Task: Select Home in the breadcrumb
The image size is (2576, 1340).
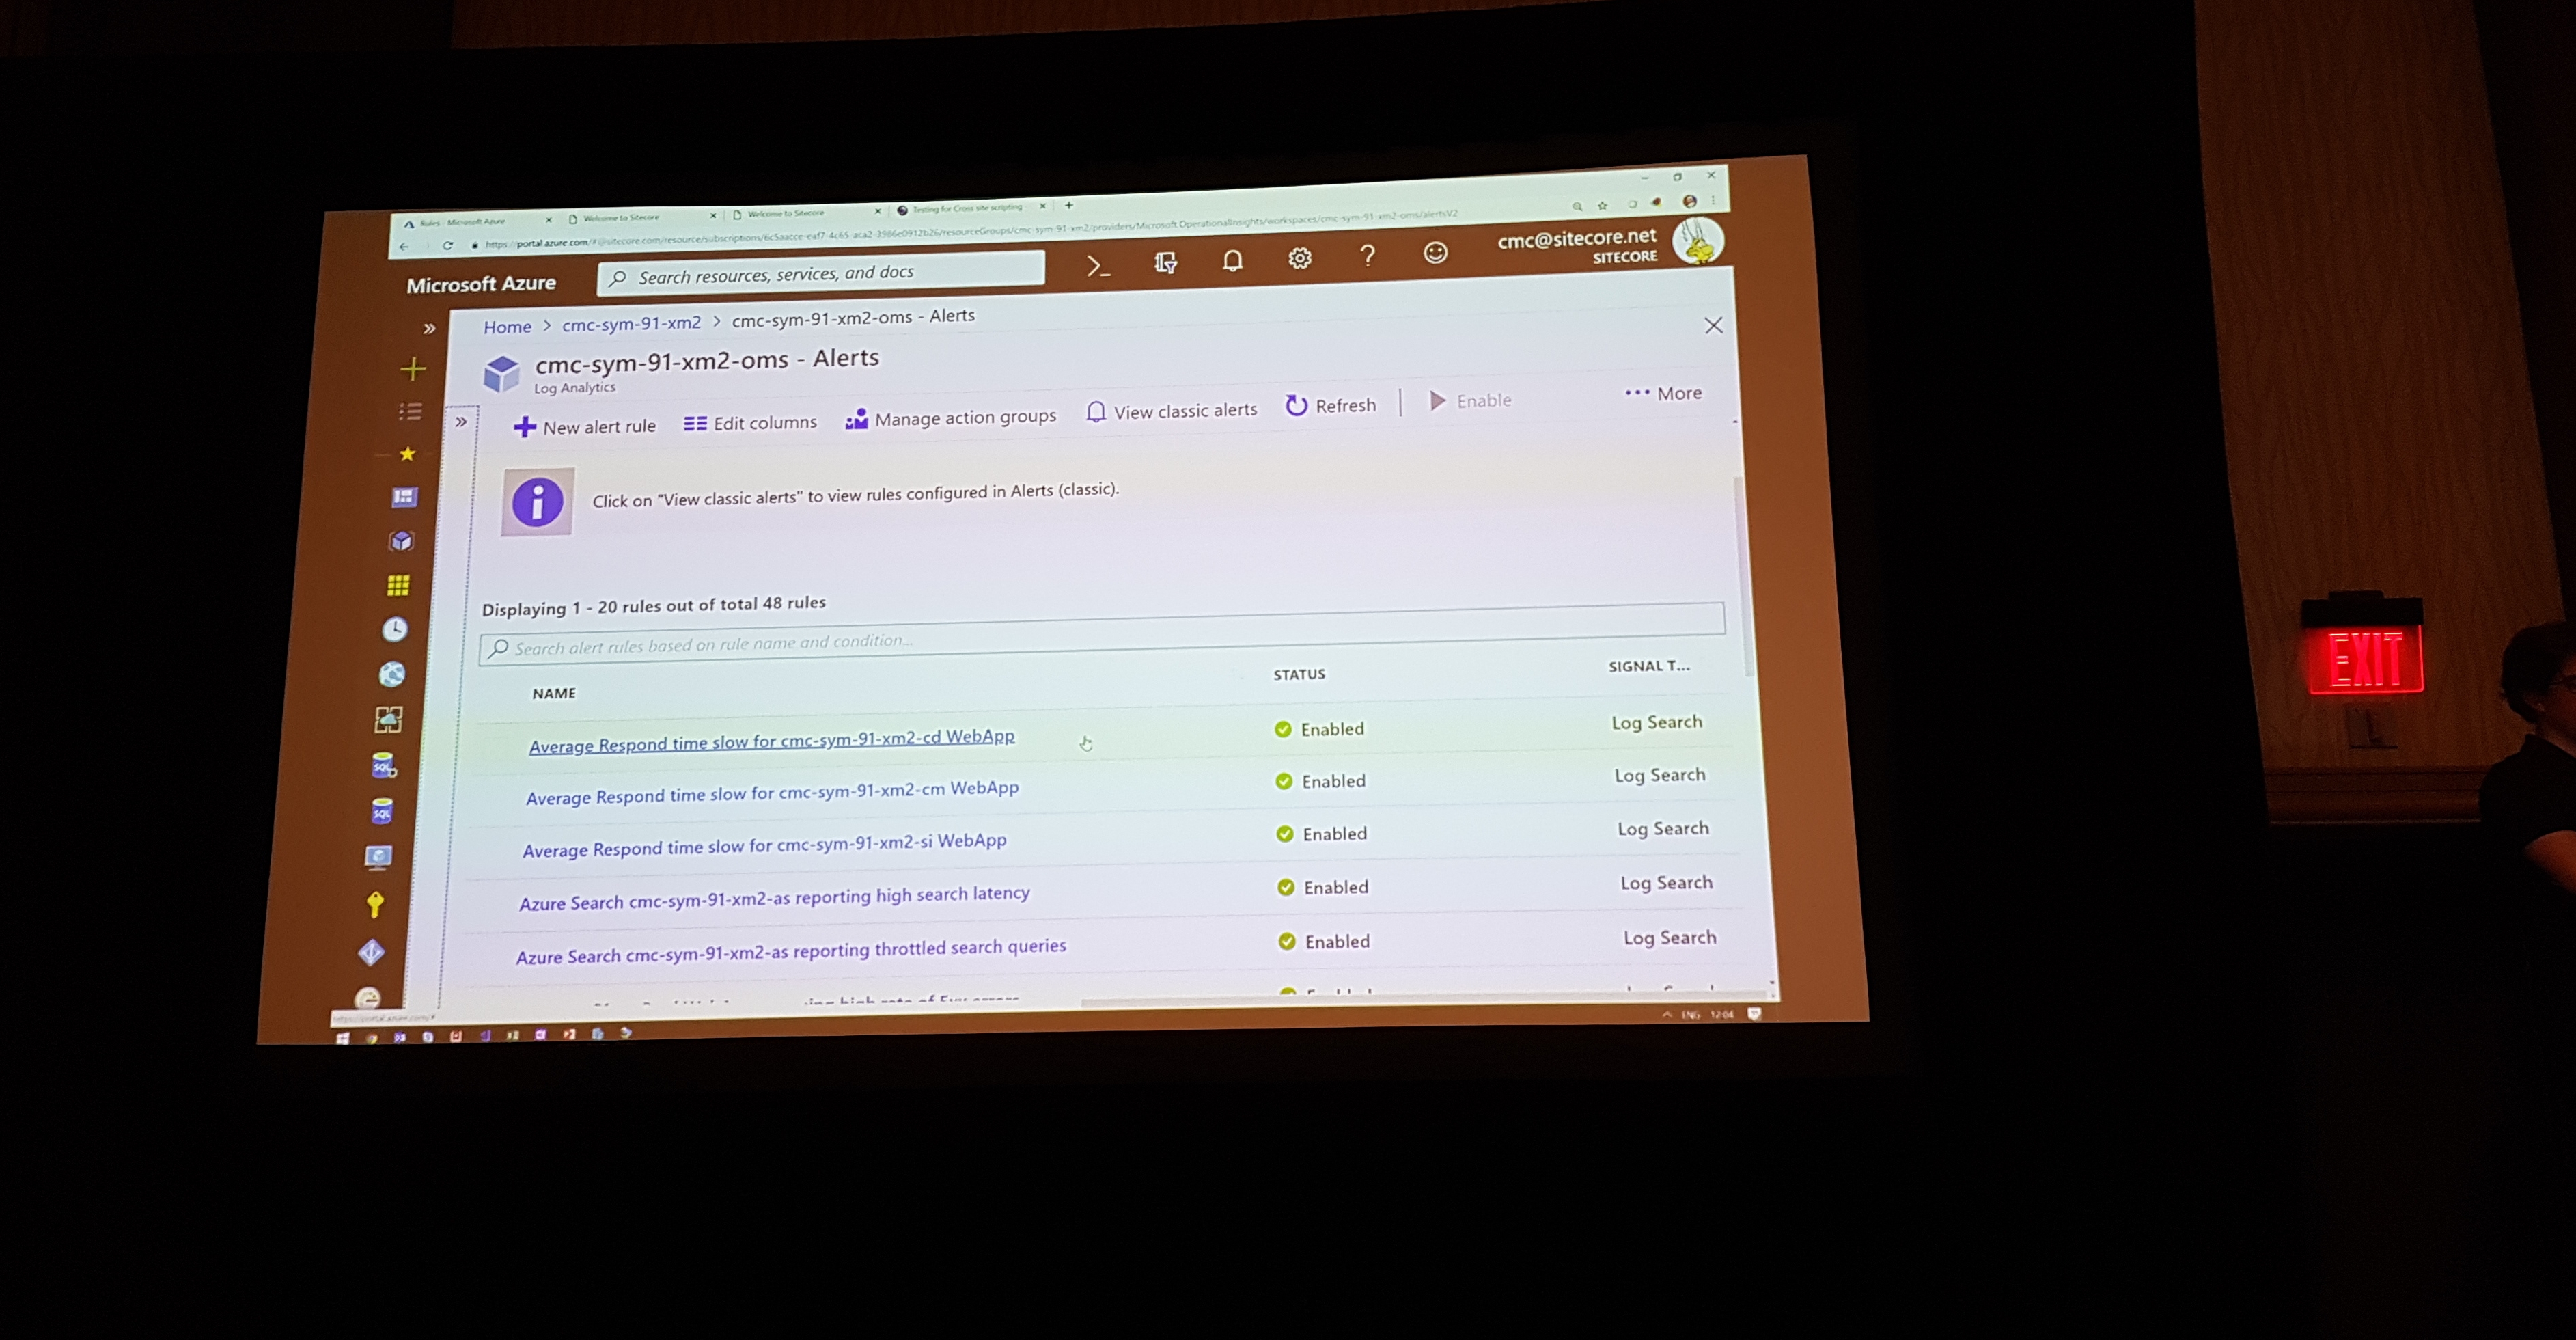Action: 507,326
